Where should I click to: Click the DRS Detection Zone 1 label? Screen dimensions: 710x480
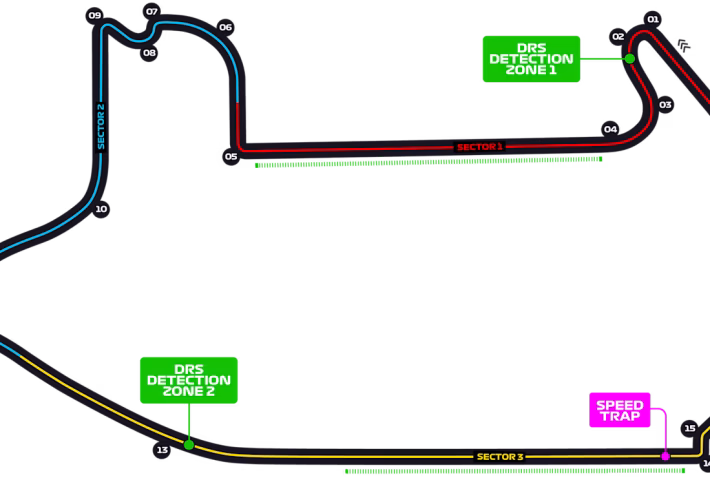(531, 59)
